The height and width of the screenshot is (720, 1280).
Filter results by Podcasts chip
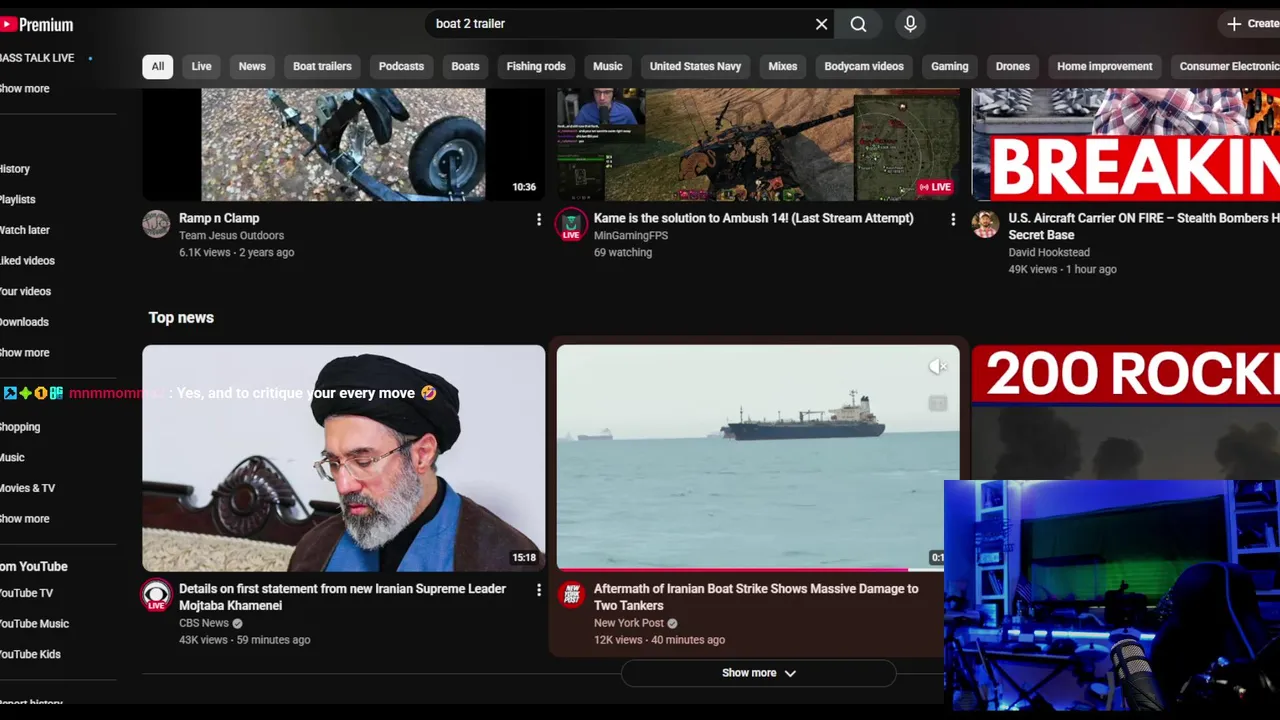402,66
